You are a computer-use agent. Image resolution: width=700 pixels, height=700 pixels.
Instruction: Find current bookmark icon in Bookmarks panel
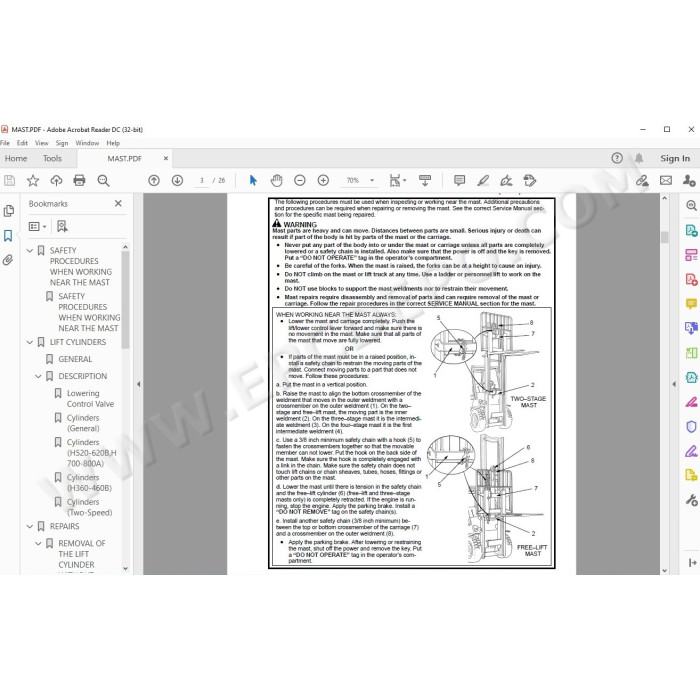click(62, 226)
